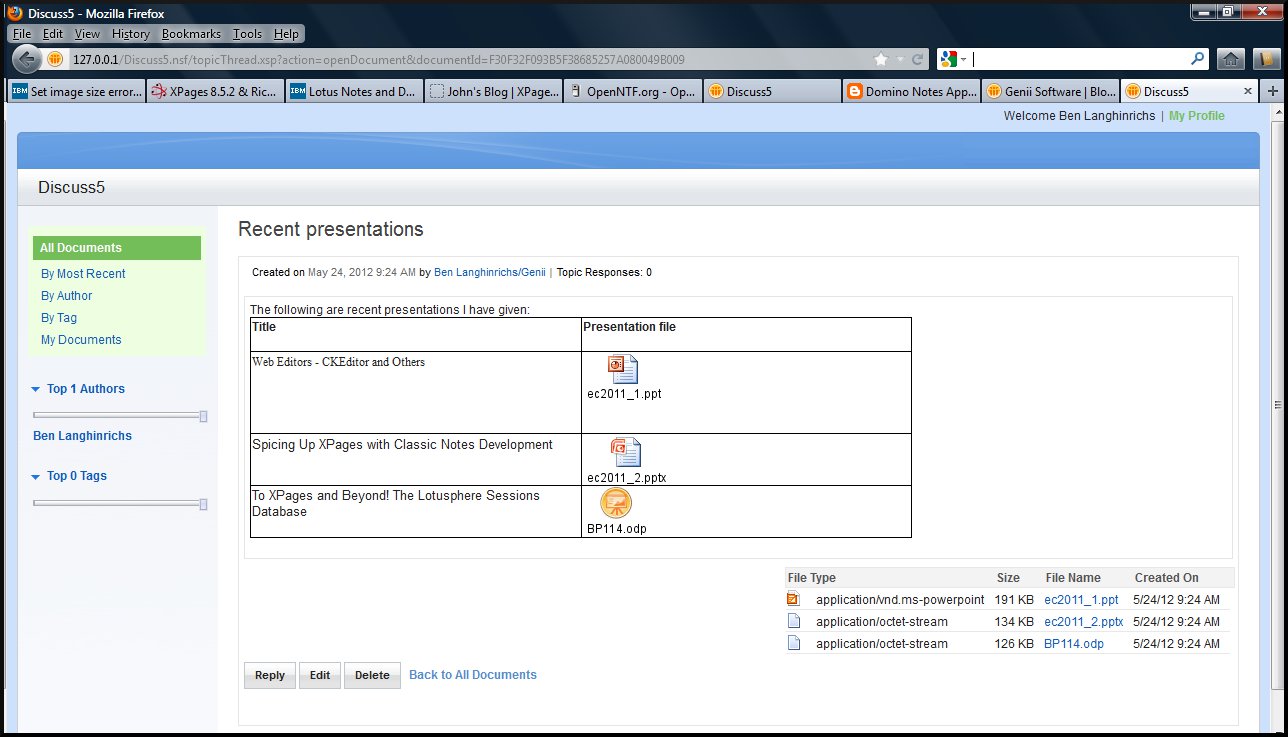Click the bookmark star in address bar
This screenshot has height=737, width=1288.
click(x=880, y=59)
